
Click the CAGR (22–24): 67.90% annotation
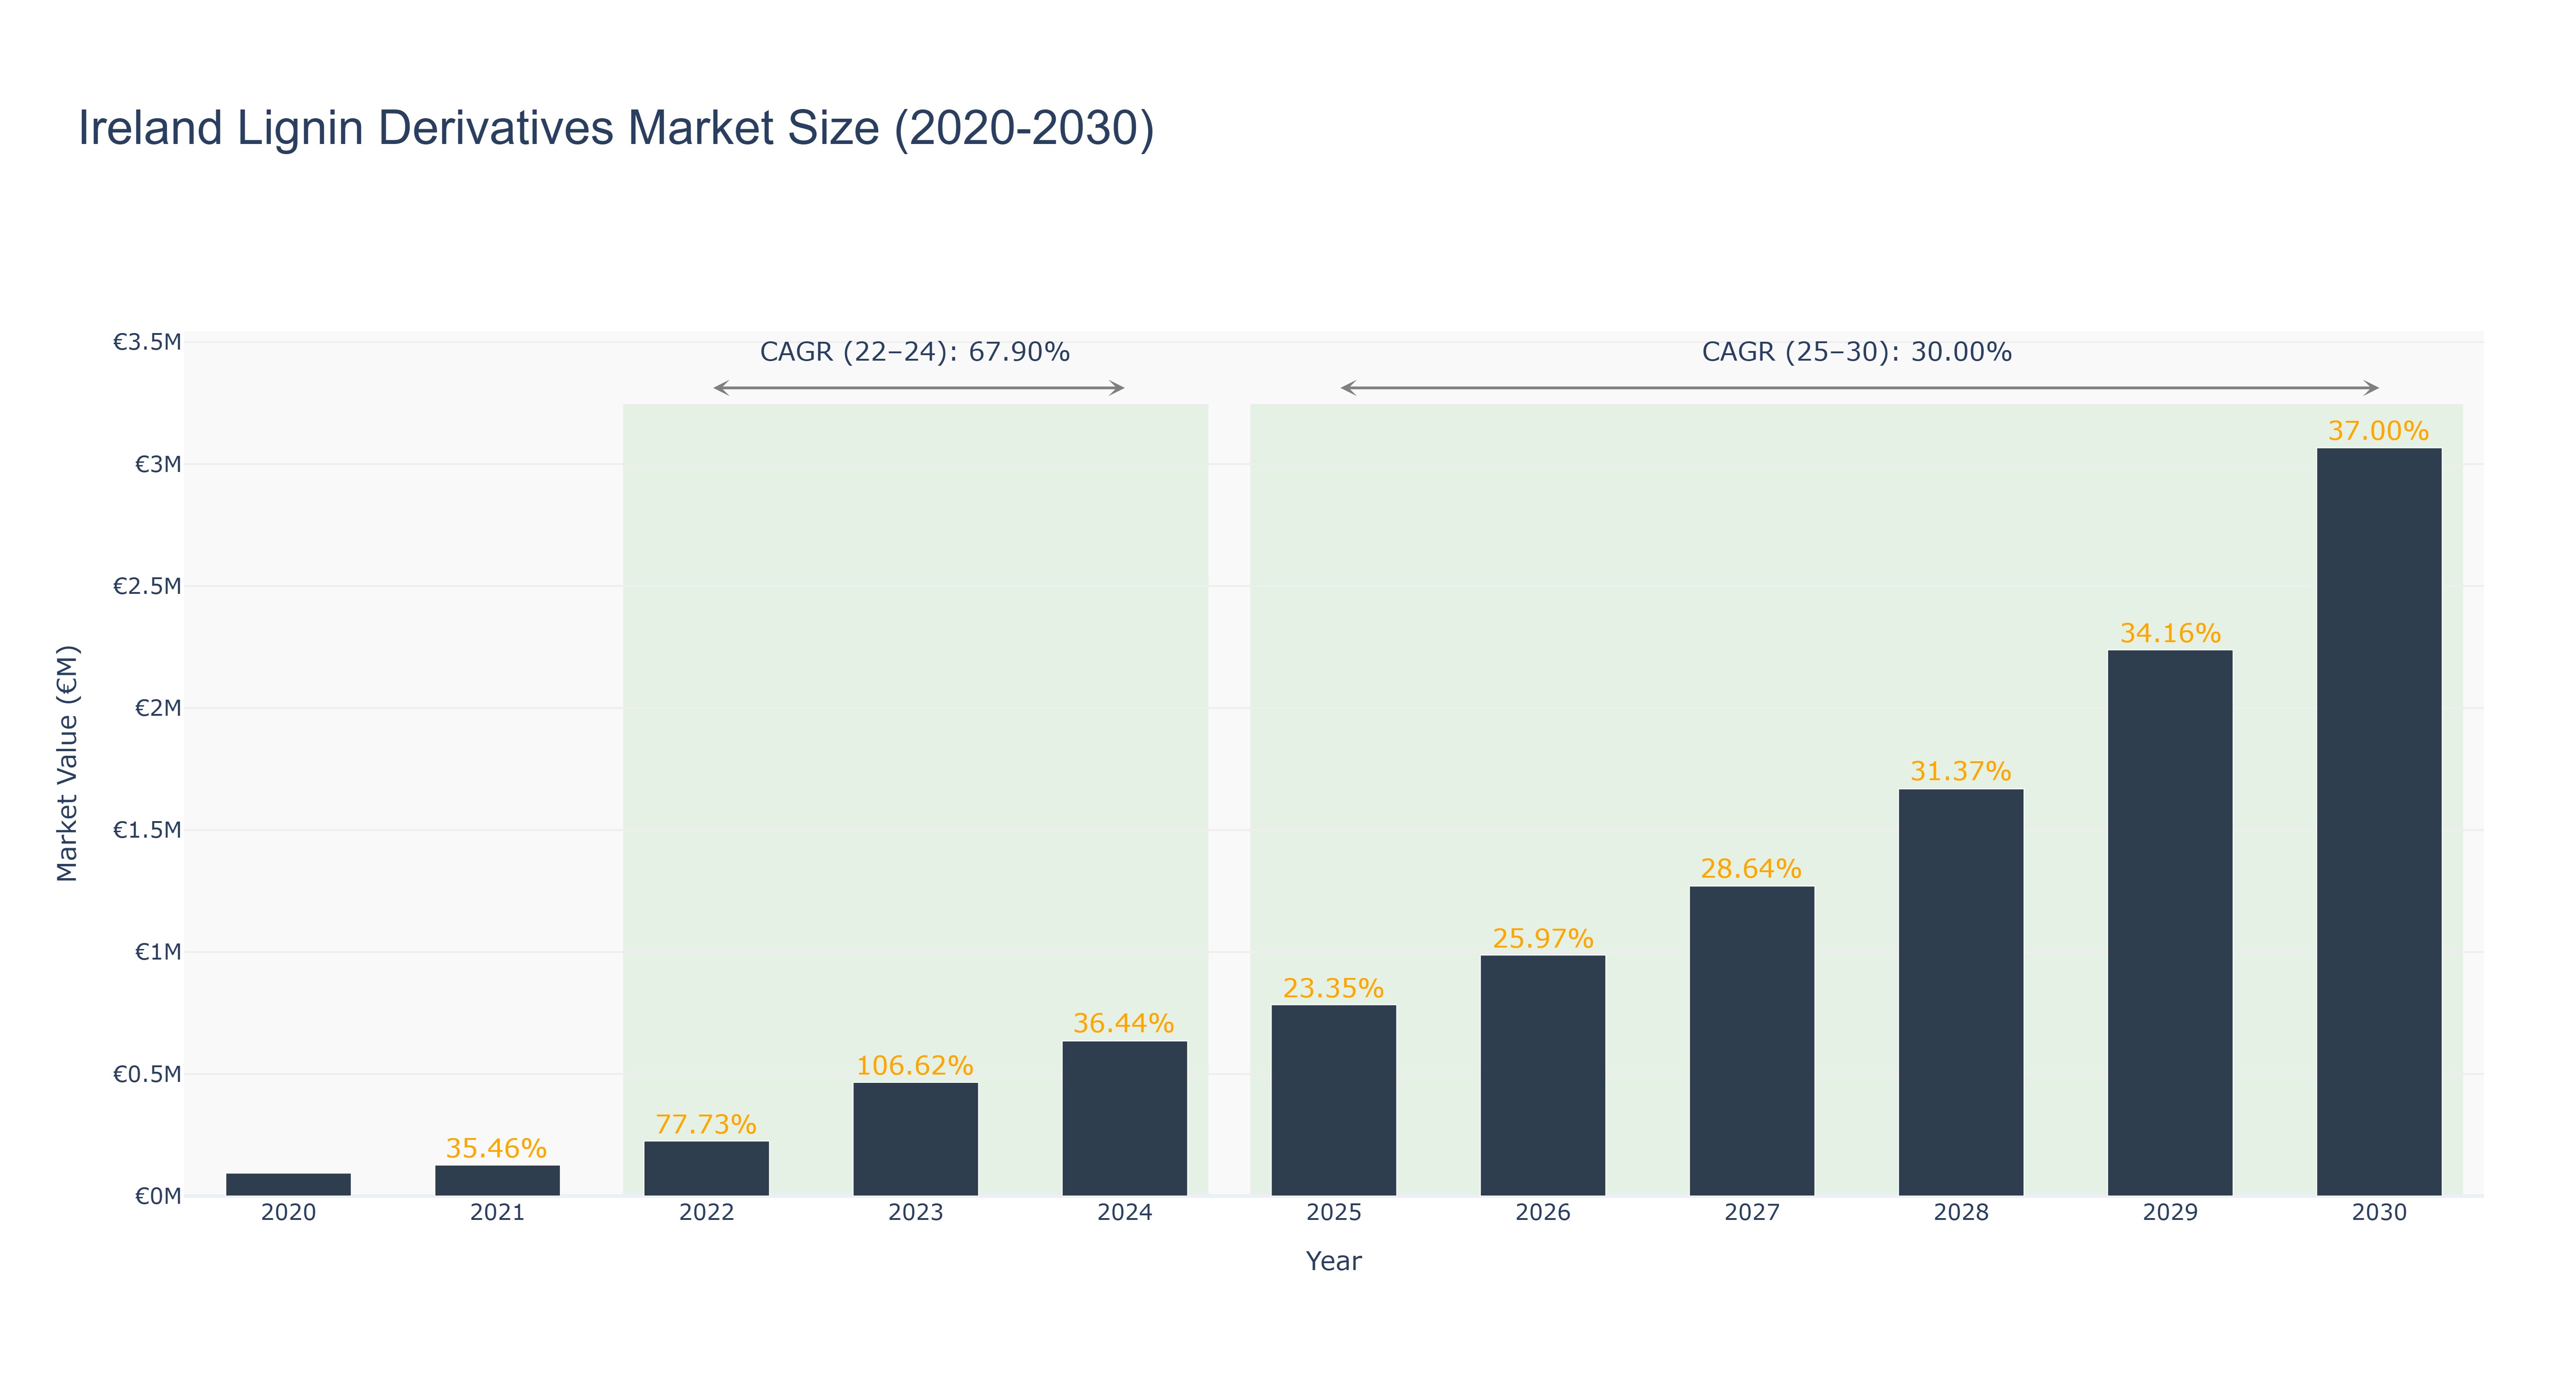(915, 352)
